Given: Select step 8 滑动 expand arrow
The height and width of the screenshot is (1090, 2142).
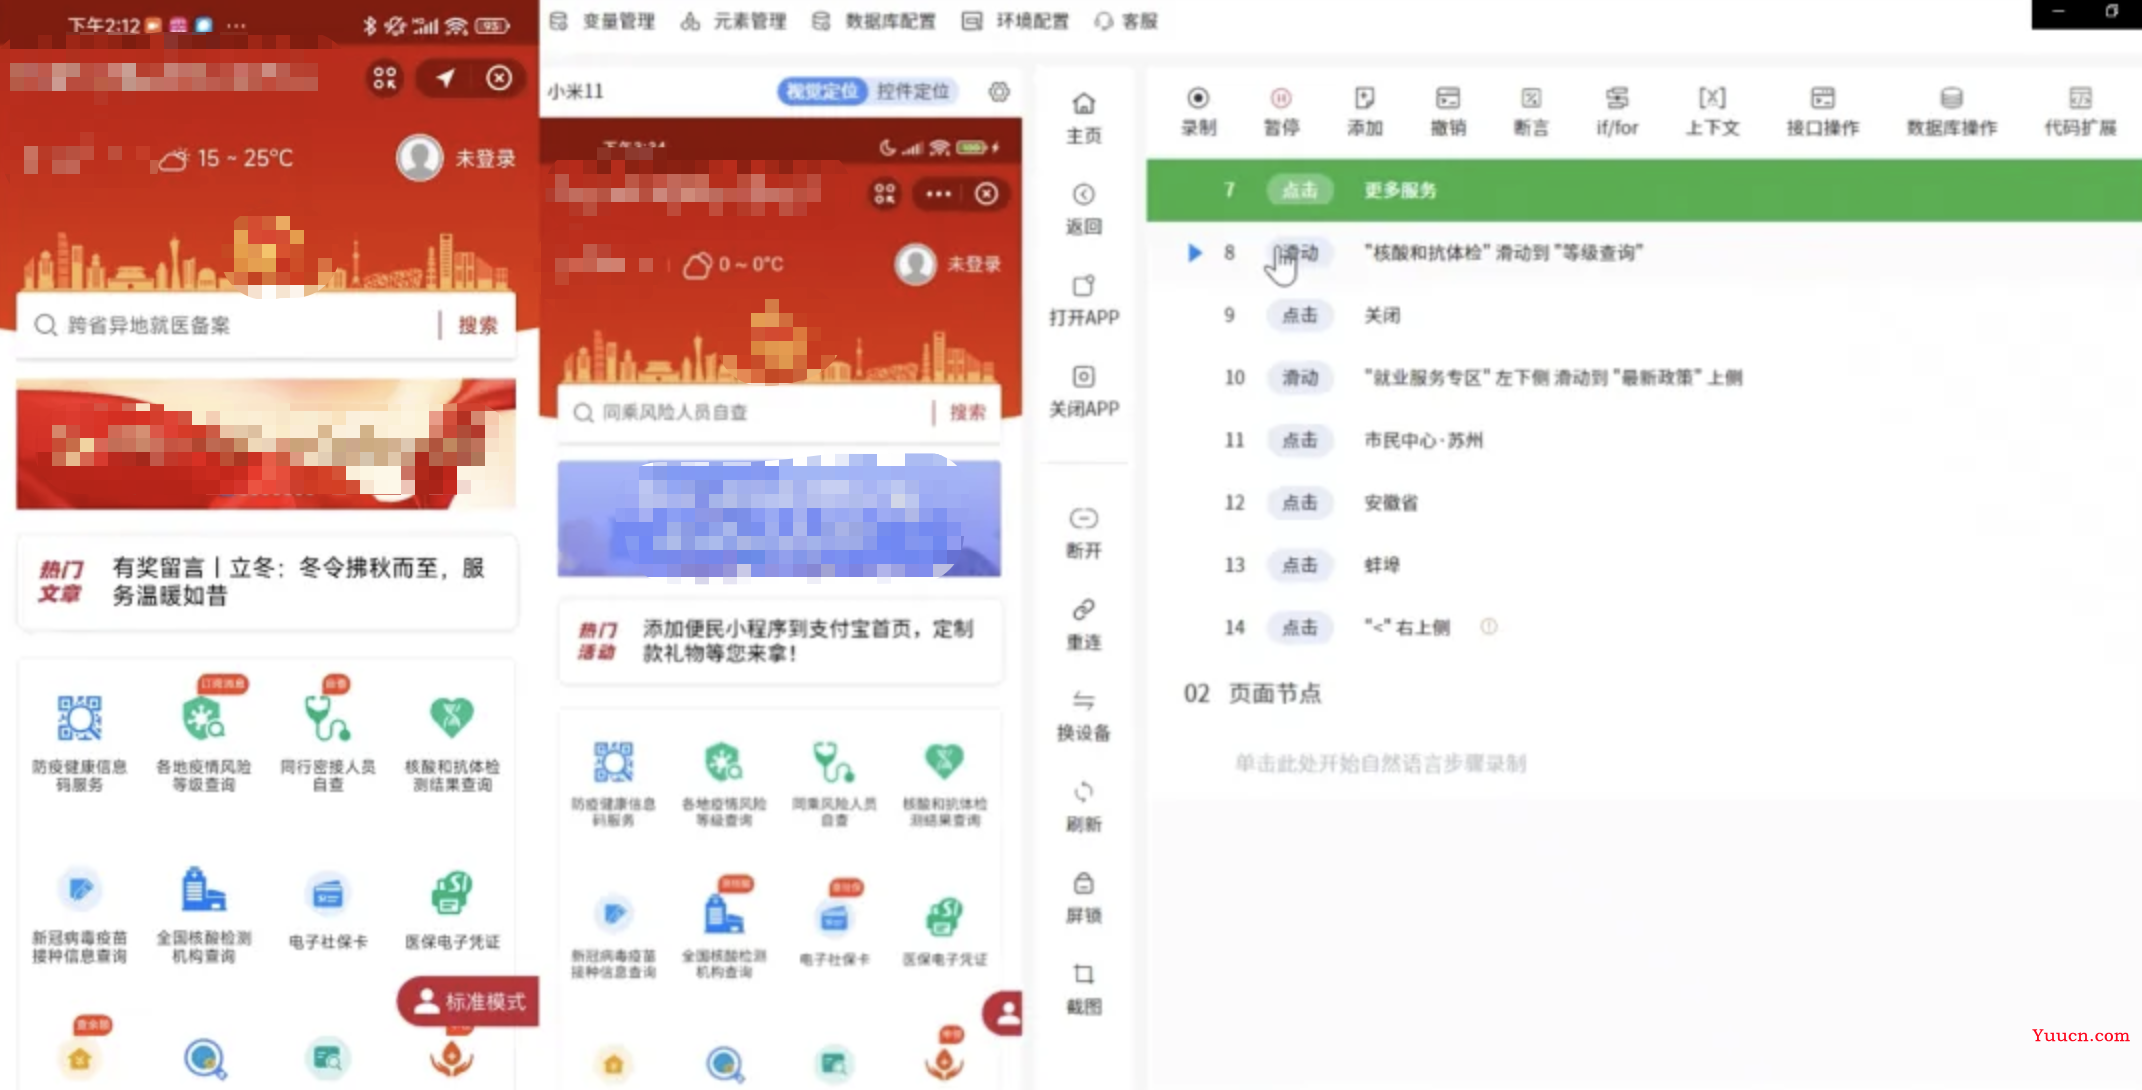Looking at the screenshot, I should (x=1191, y=252).
